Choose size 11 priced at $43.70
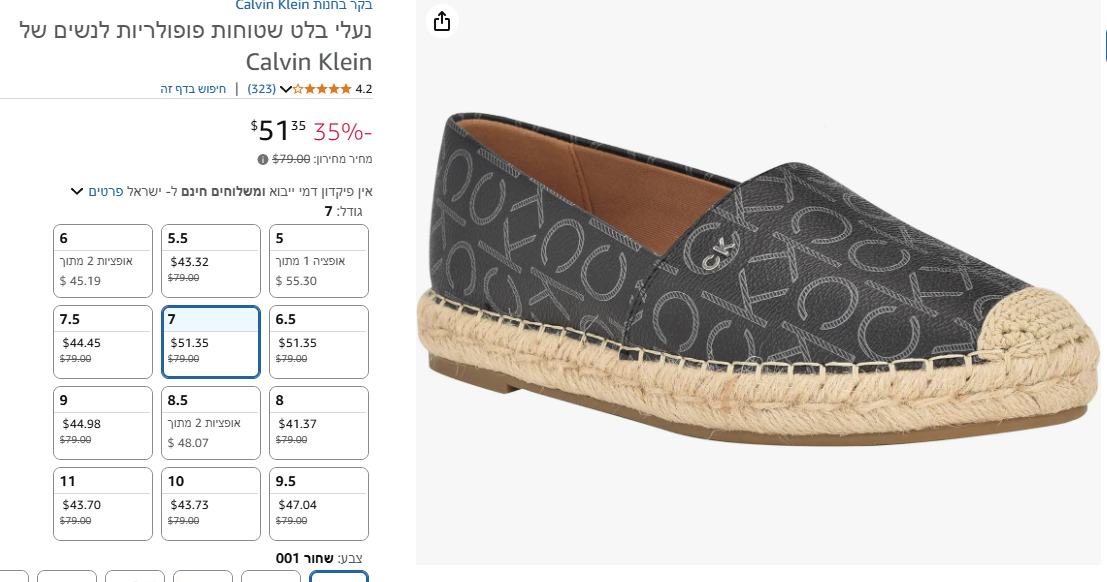 pos(103,503)
